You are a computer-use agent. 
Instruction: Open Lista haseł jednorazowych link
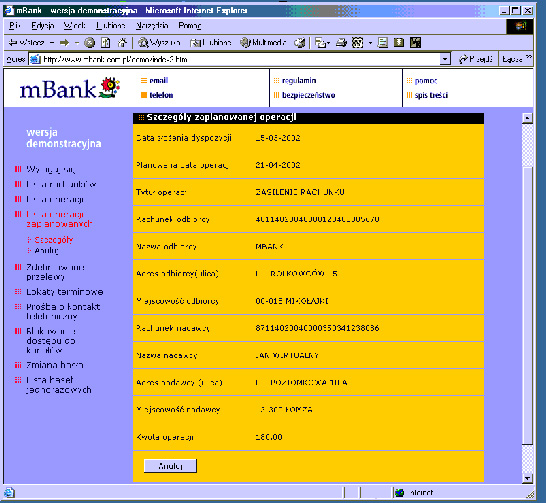(59, 385)
